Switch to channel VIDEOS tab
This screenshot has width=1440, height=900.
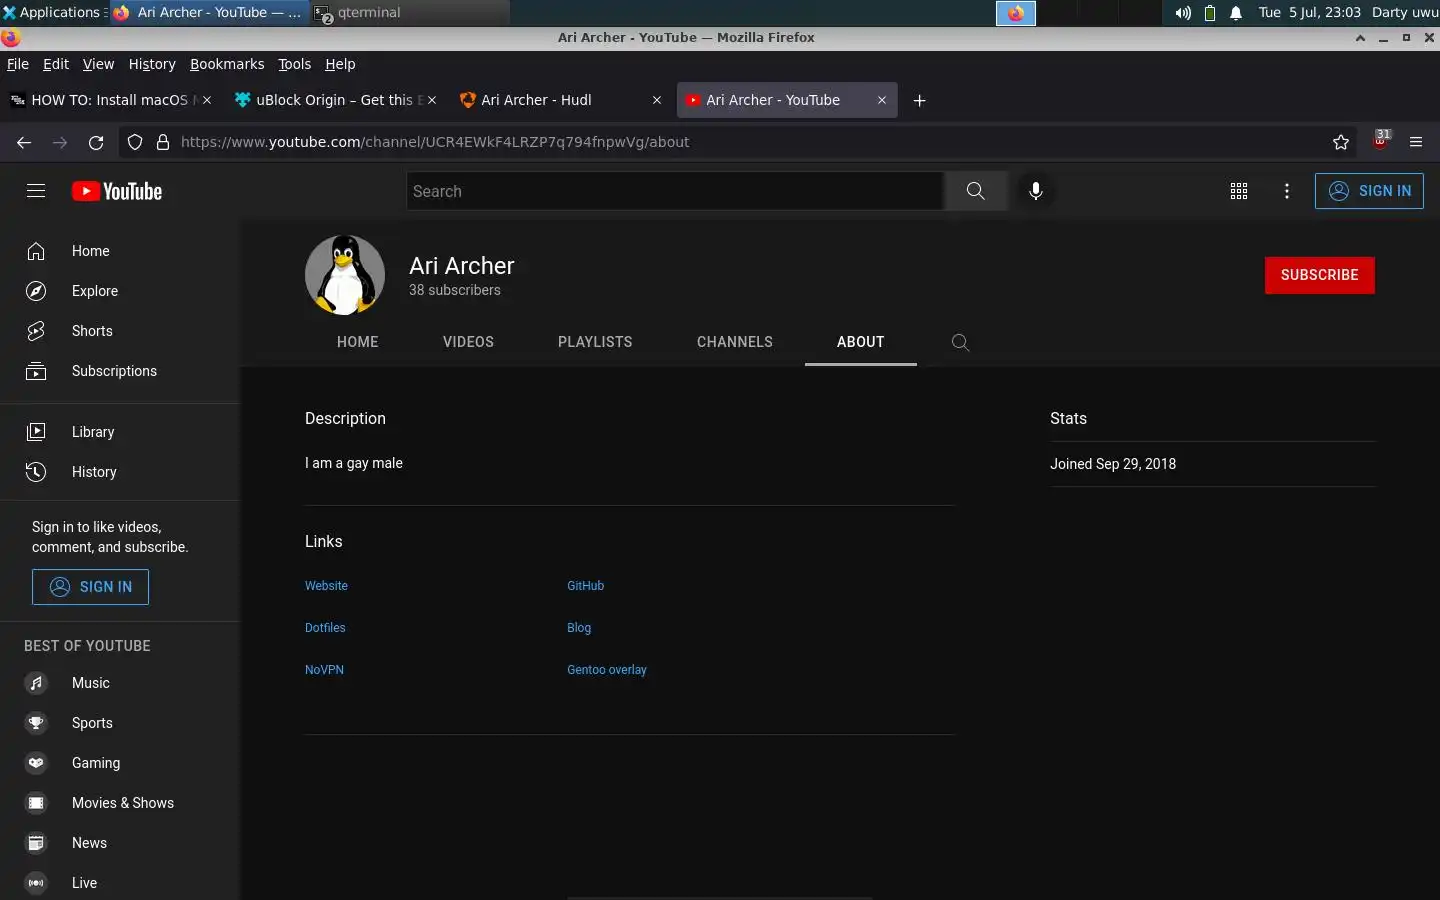tap(468, 342)
